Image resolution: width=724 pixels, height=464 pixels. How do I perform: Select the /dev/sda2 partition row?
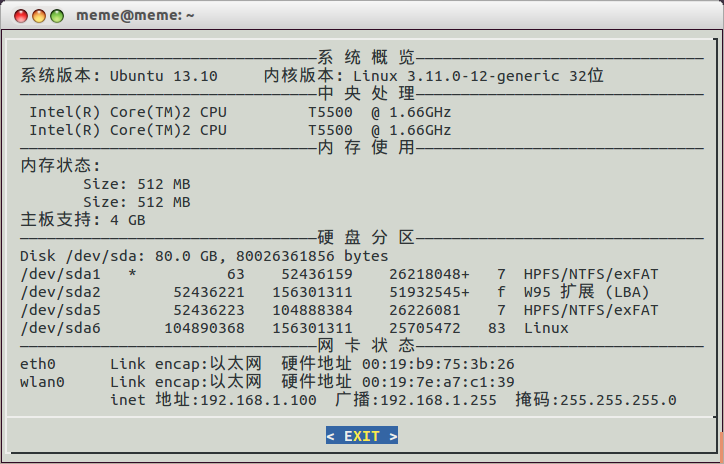[x=335, y=292]
